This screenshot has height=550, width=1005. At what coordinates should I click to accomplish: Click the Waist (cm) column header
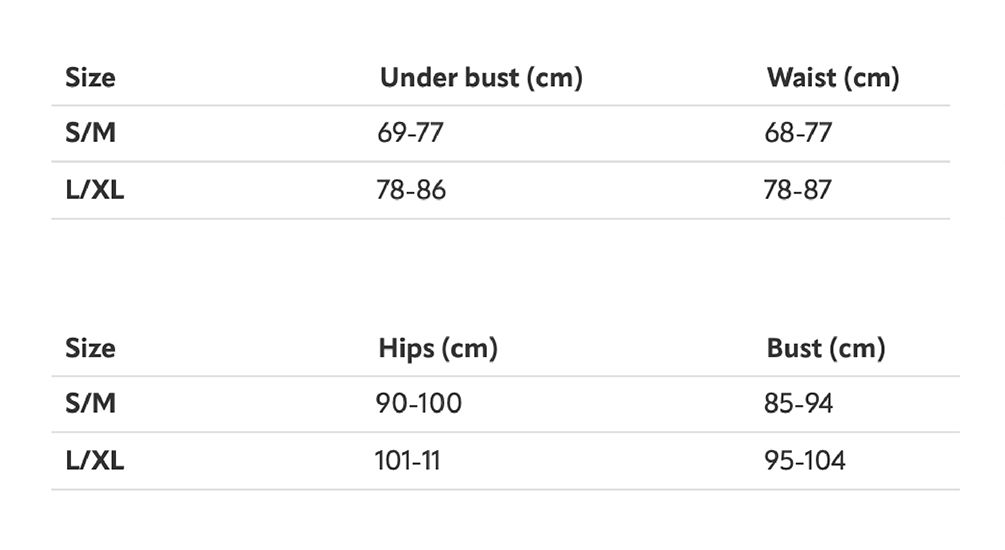(x=832, y=78)
